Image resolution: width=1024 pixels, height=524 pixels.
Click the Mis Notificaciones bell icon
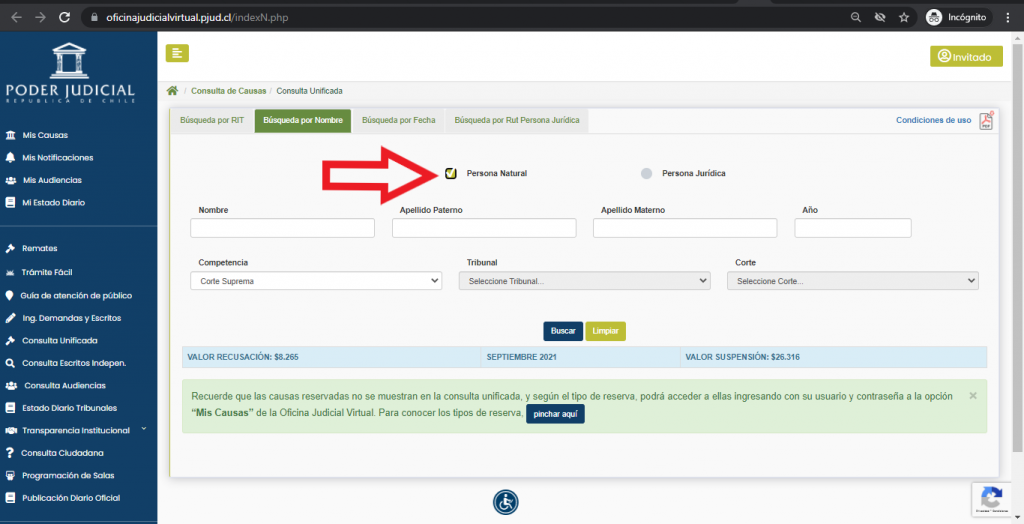click(10, 157)
